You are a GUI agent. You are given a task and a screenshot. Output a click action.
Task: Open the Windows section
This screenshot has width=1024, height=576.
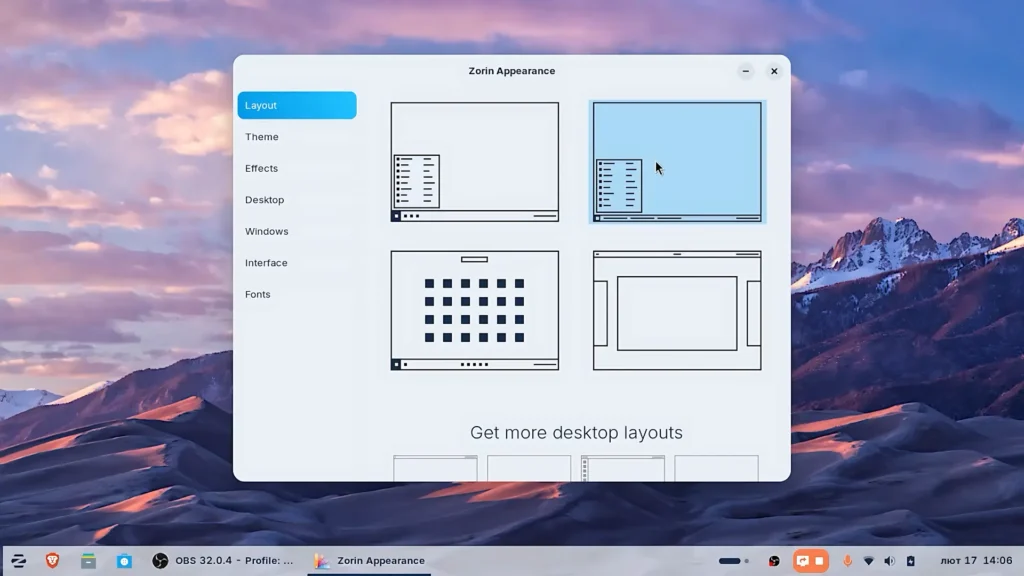[x=297, y=231]
